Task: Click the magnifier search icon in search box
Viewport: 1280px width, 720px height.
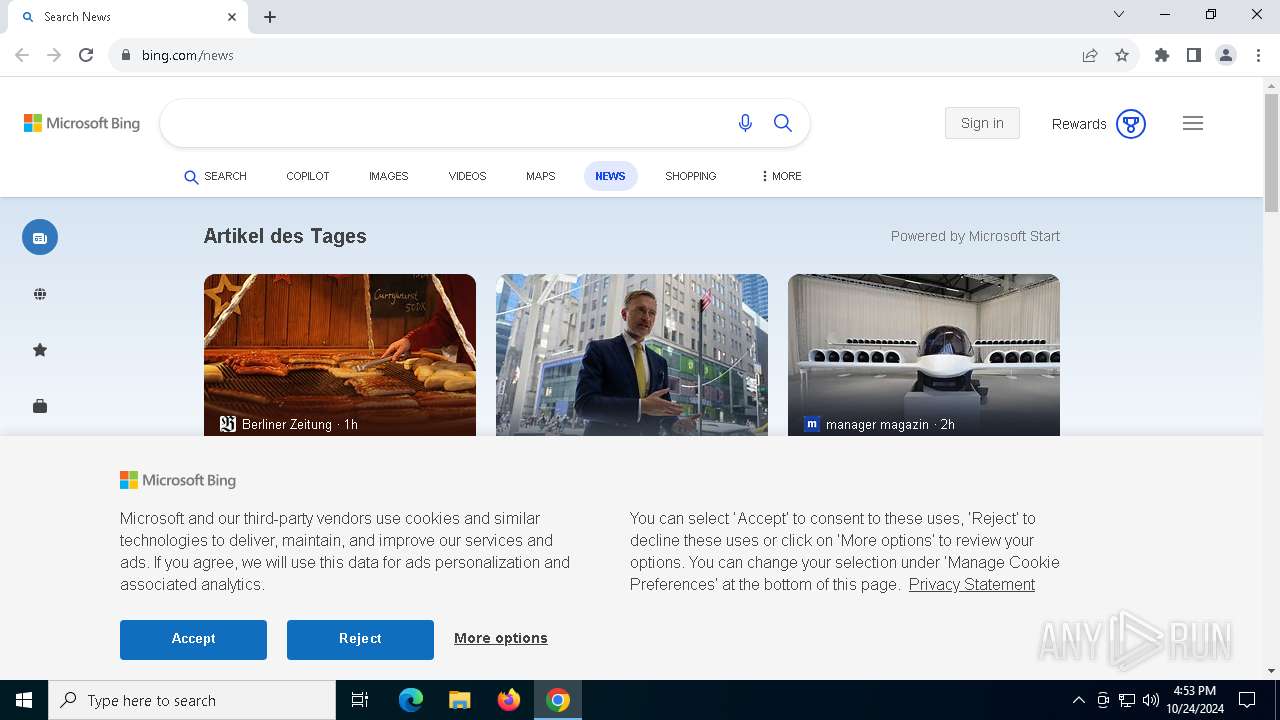Action: (x=783, y=123)
